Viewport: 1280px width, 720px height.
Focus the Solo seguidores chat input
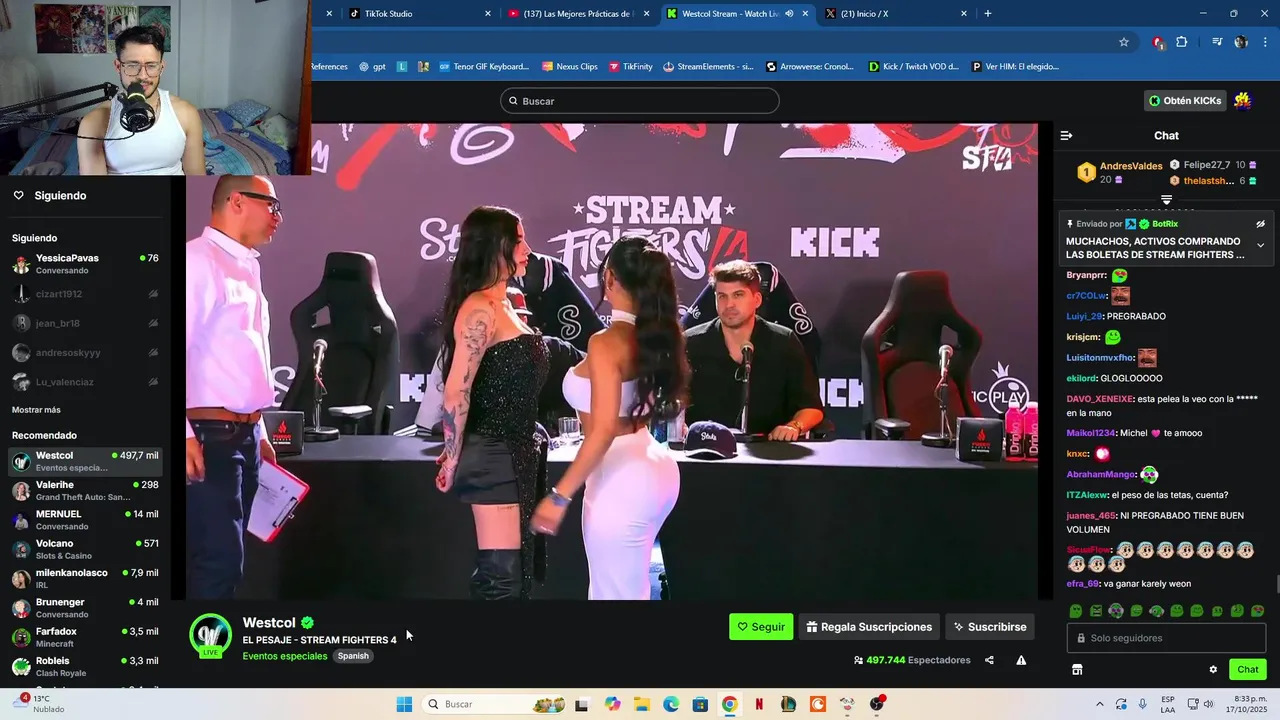pos(1166,638)
